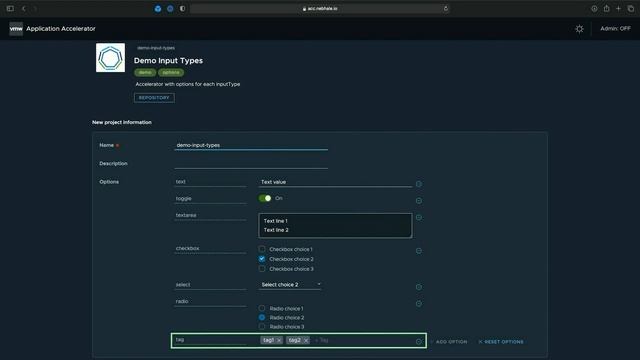This screenshot has height=360, width=640.
Task: Edit the 'tag' option name field
Action: (x=211, y=340)
